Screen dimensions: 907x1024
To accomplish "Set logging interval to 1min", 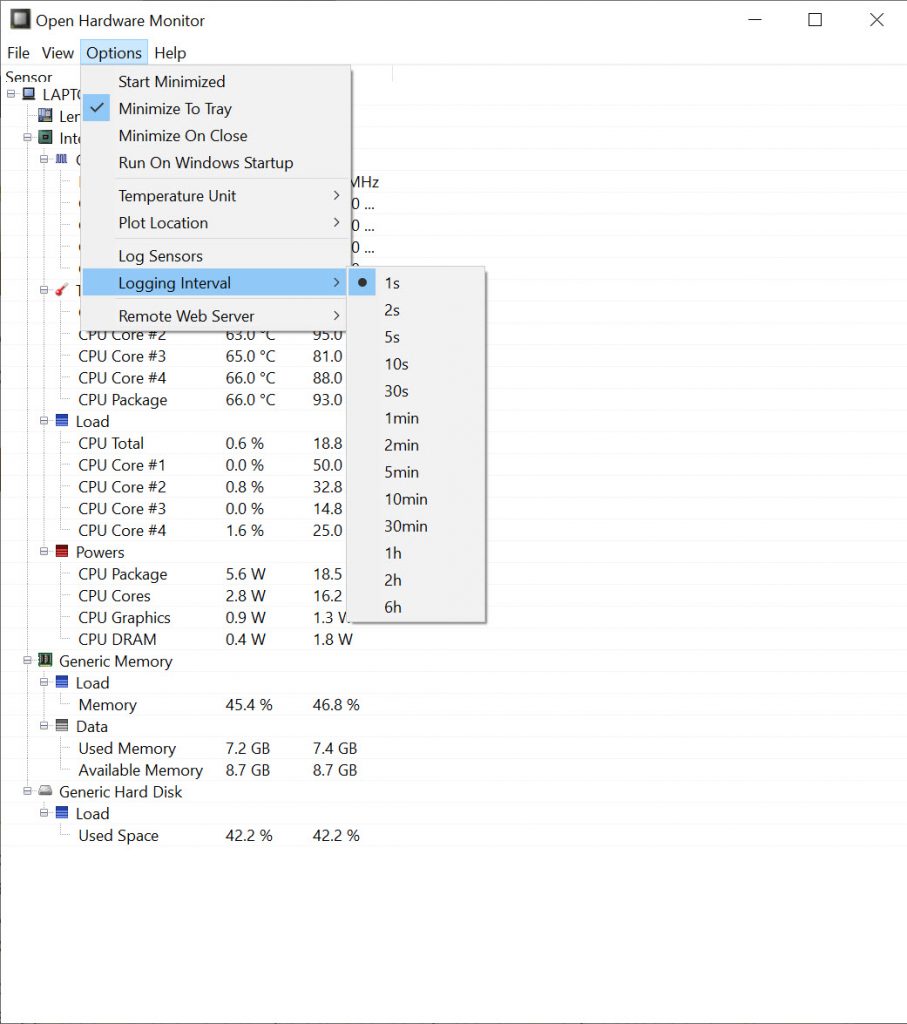I will pyautogui.click(x=417, y=418).
